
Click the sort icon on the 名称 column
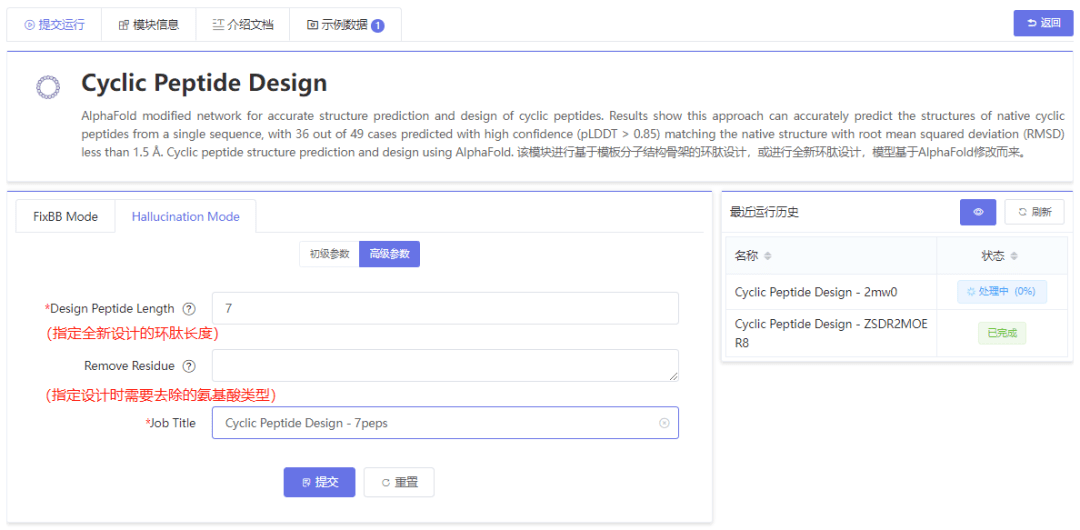(768, 256)
